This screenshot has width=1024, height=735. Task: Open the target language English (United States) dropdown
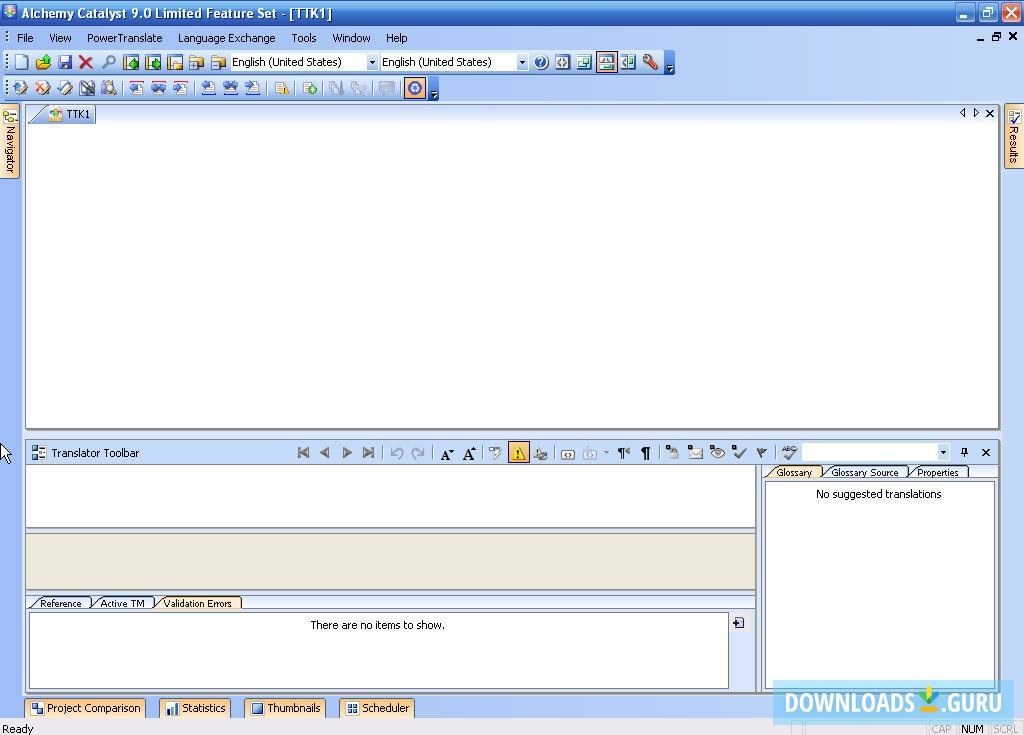click(522, 62)
